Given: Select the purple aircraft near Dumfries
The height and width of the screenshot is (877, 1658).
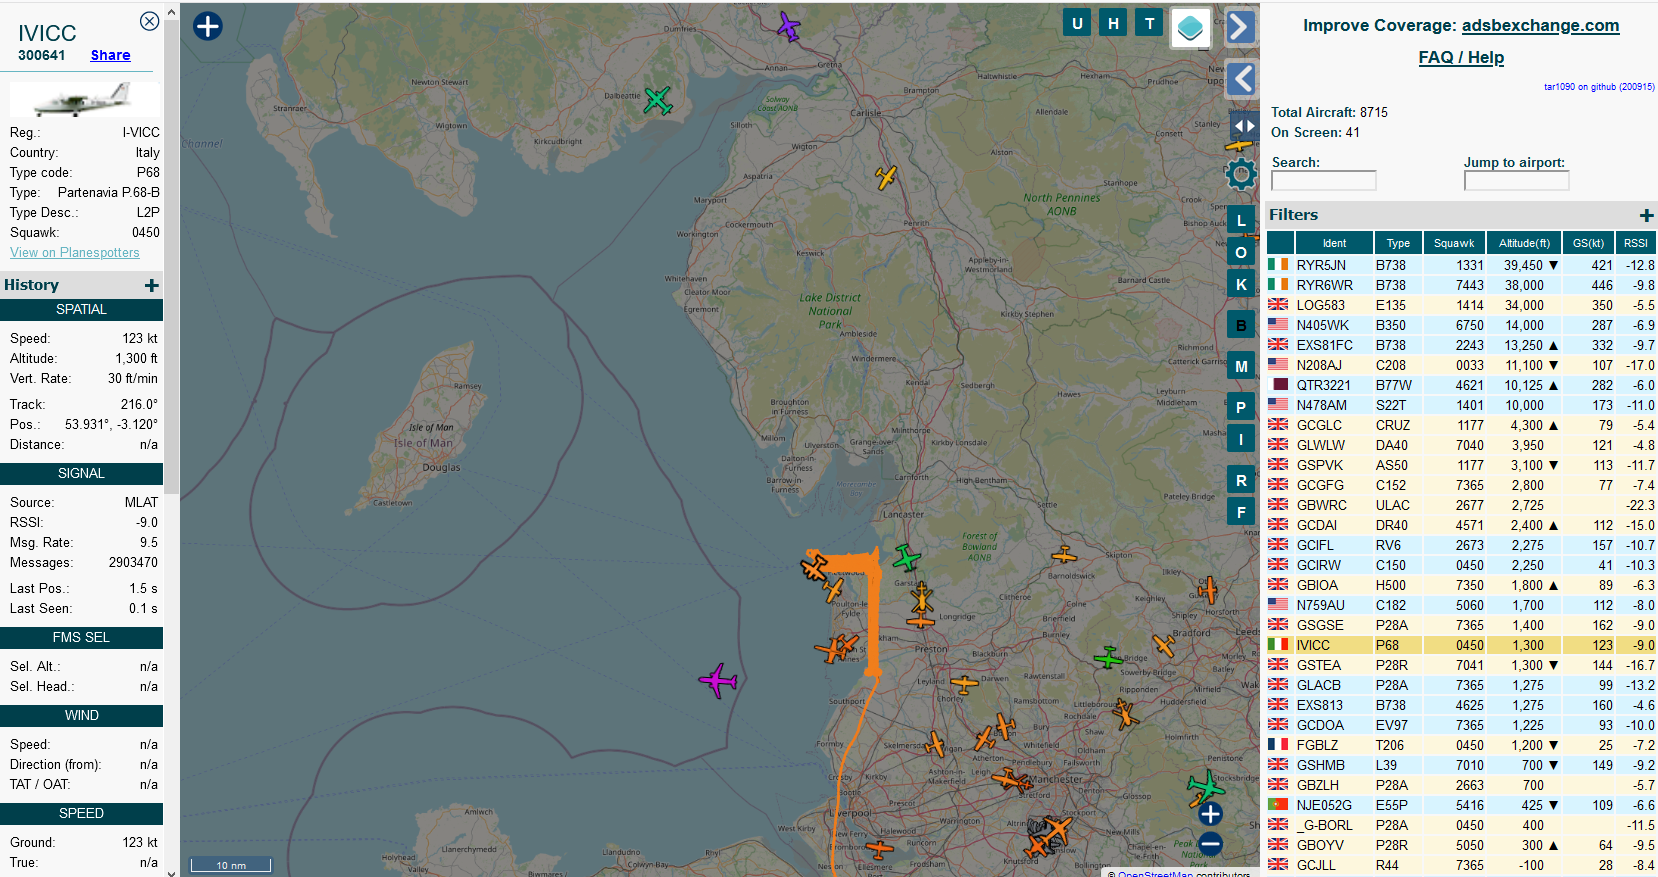Looking at the screenshot, I should [x=789, y=27].
